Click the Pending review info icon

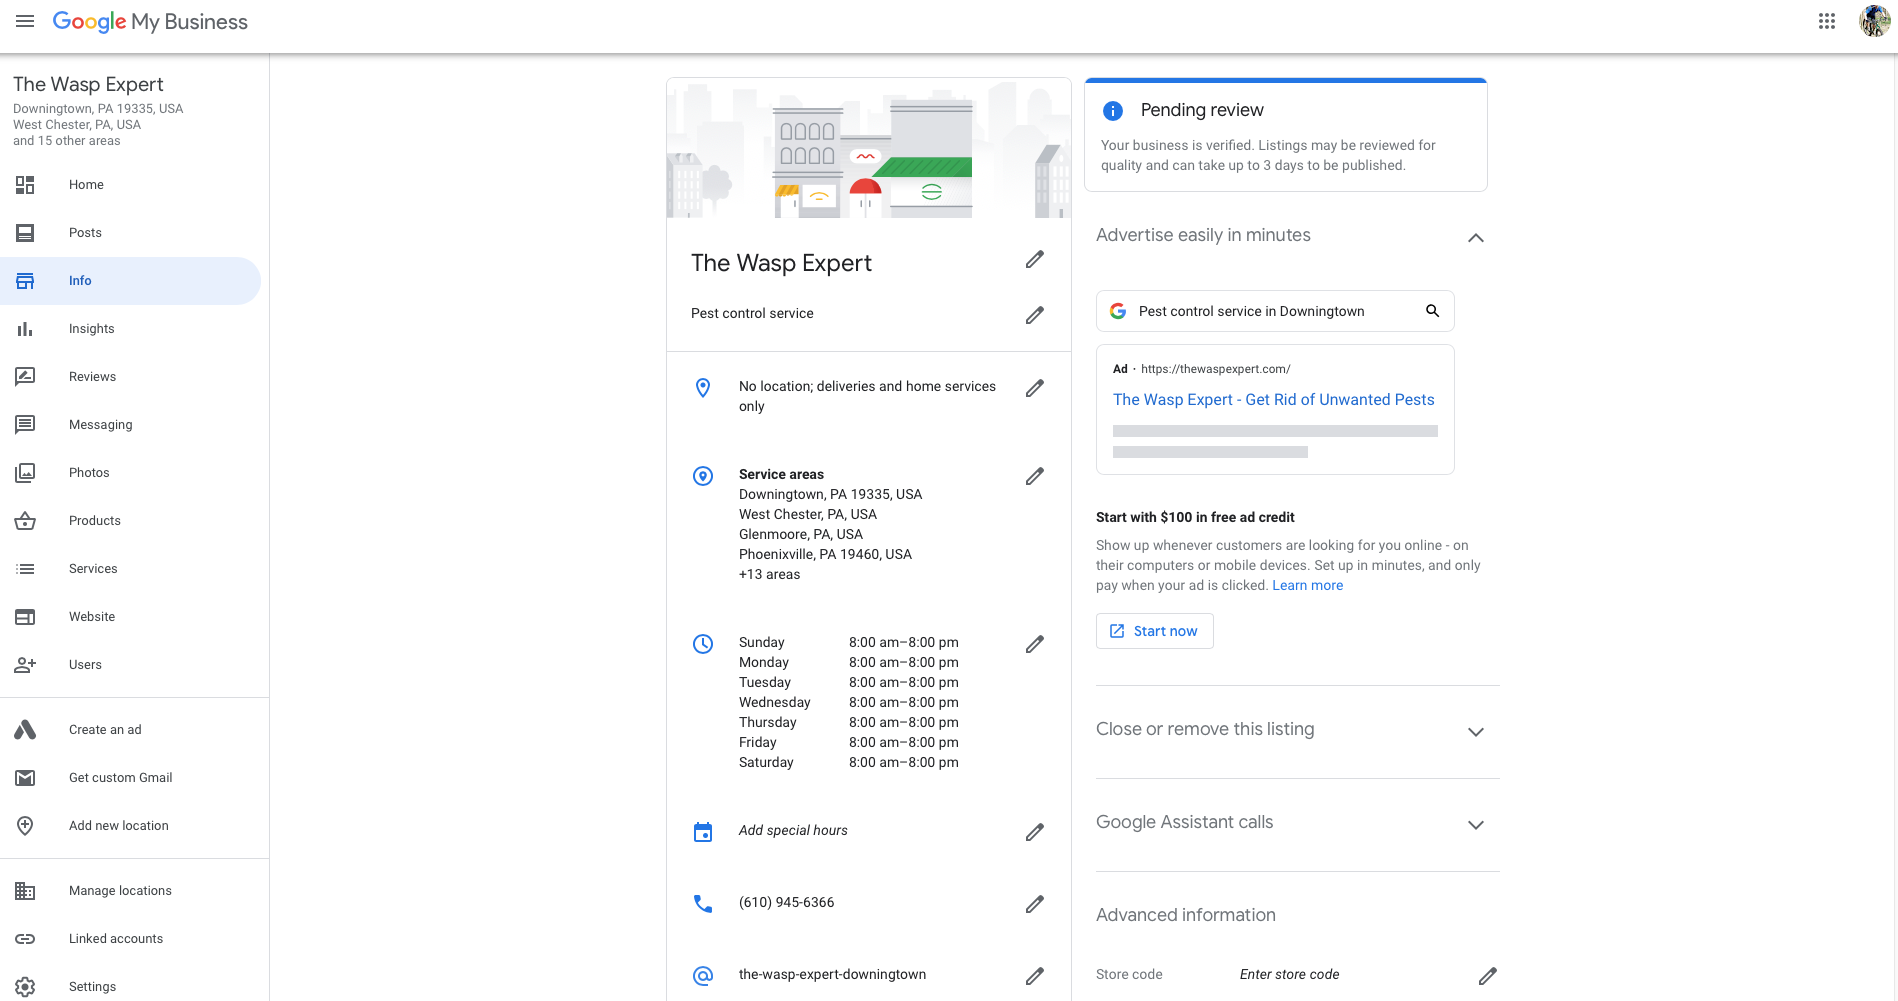coord(1113,110)
